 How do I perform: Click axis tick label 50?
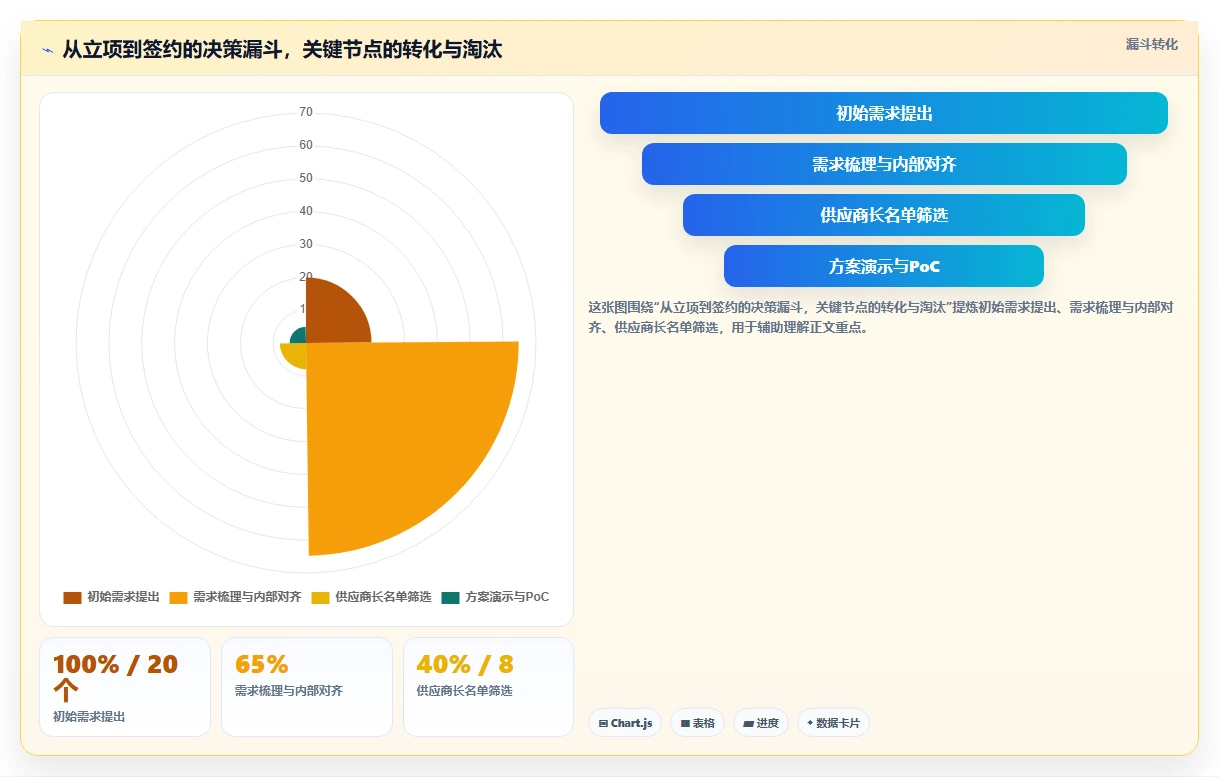click(x=306, y=178)
